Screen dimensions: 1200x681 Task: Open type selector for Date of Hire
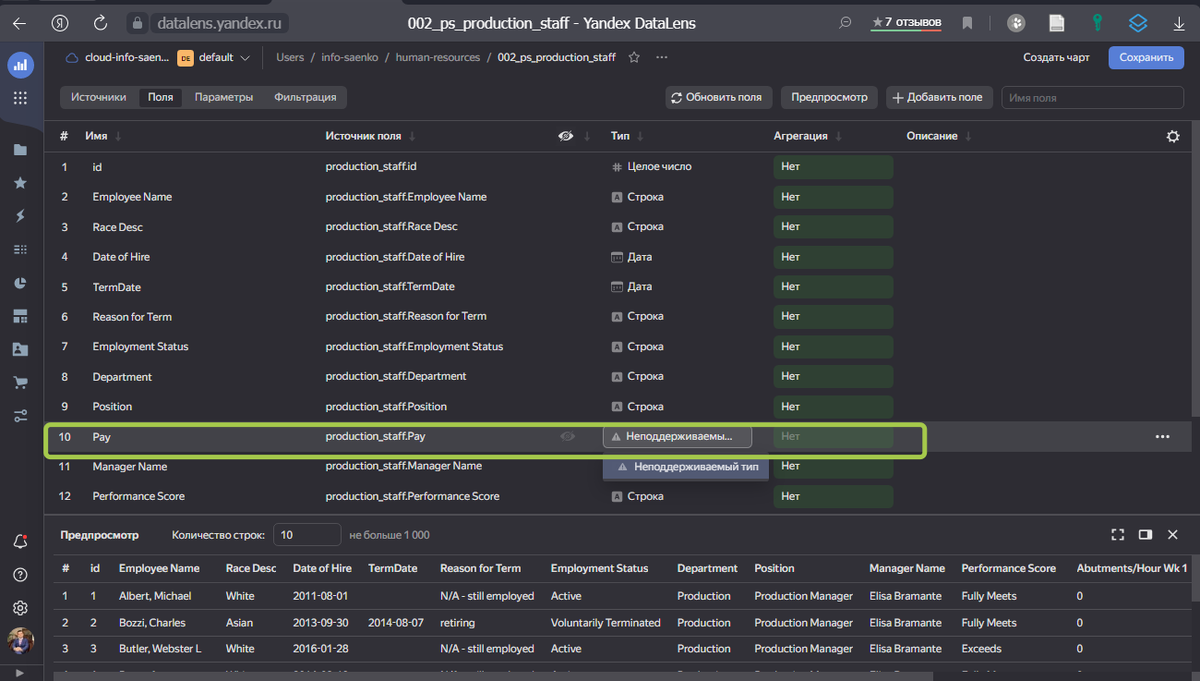pos(632,257)
